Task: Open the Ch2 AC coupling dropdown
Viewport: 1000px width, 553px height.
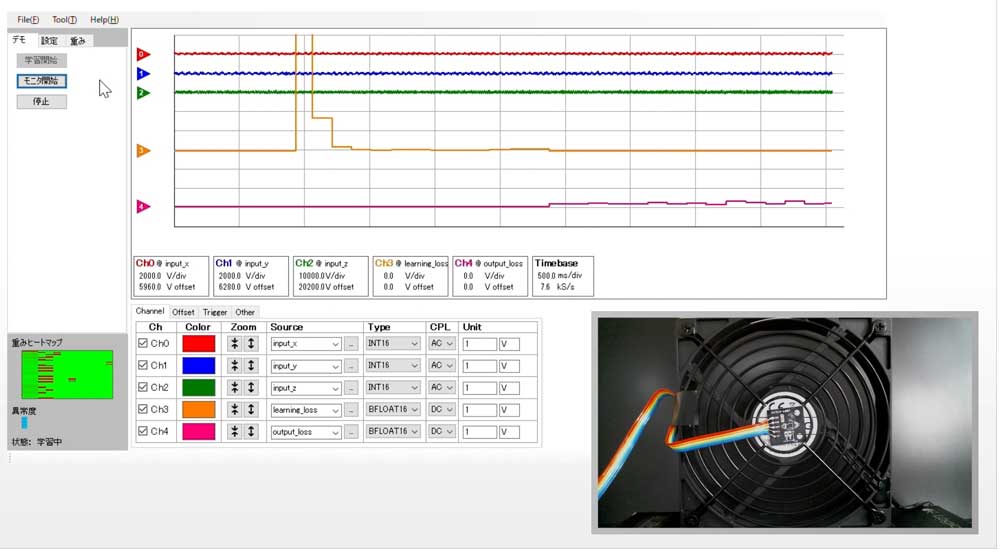Action: tap(441, 388)
